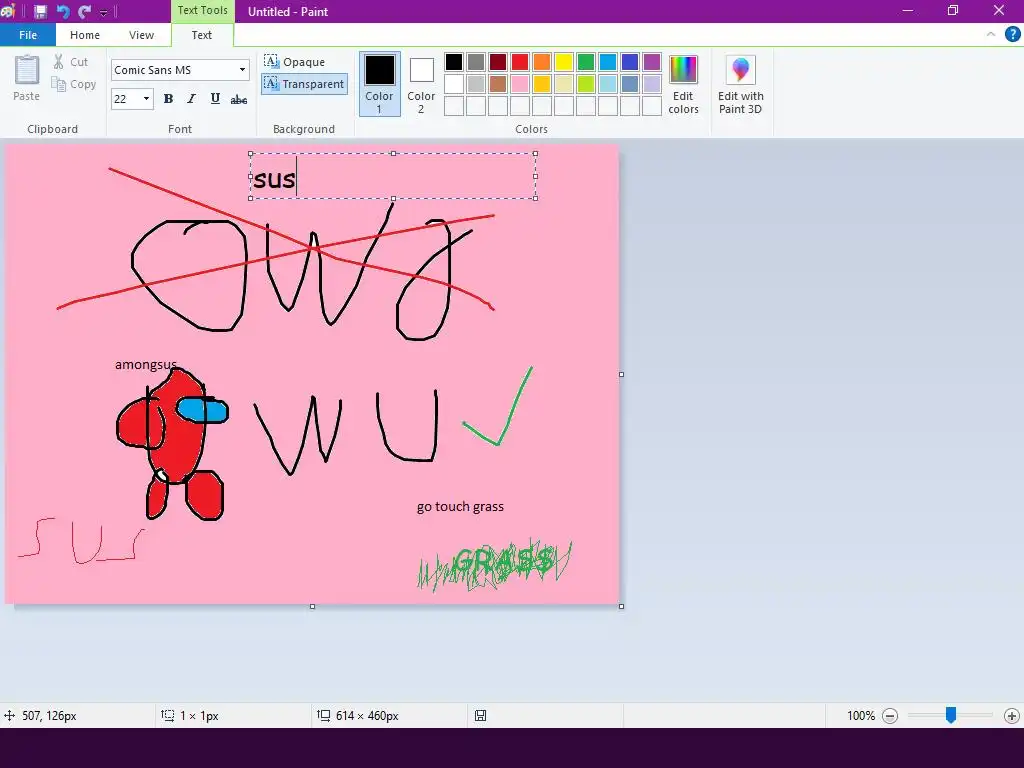
Task: Pick the turquoise color swatch
Action: [x=608, y=62]
